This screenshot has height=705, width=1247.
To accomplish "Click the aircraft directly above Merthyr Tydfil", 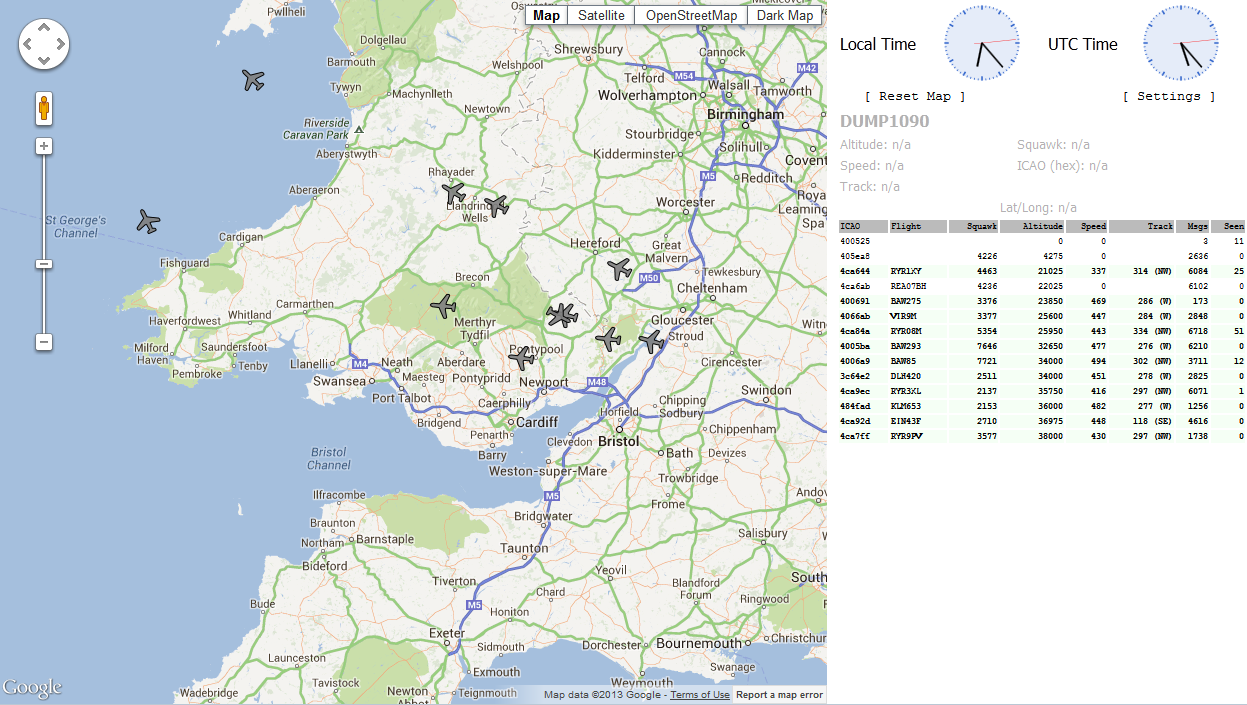I will (x=443, y=306).
